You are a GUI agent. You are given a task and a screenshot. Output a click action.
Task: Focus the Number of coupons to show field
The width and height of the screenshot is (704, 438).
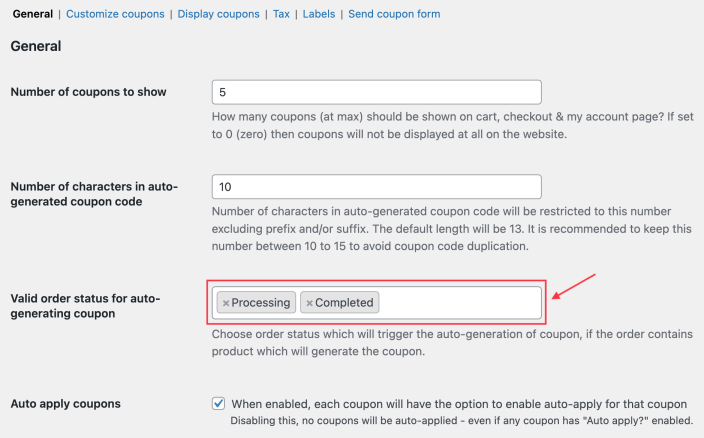[x=377, y=92]
